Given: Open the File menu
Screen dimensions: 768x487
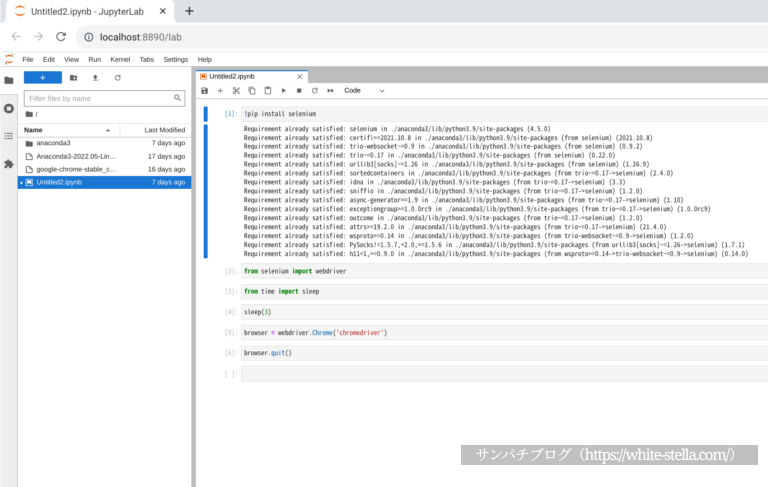Looking at the screenshot, I should pos(28,59).
